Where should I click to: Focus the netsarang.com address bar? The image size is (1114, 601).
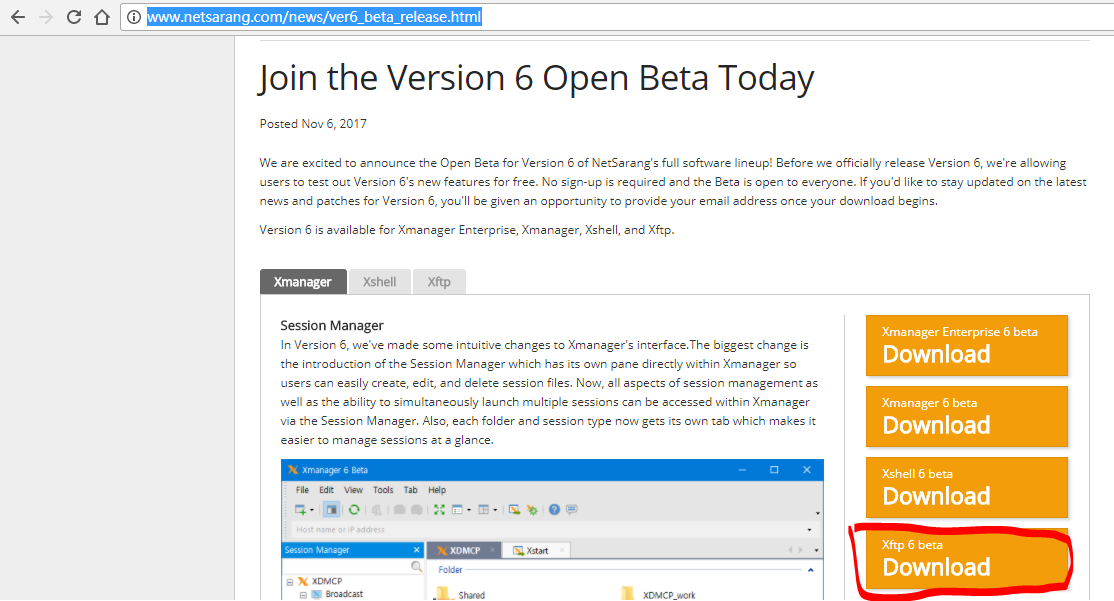[617, 17]
